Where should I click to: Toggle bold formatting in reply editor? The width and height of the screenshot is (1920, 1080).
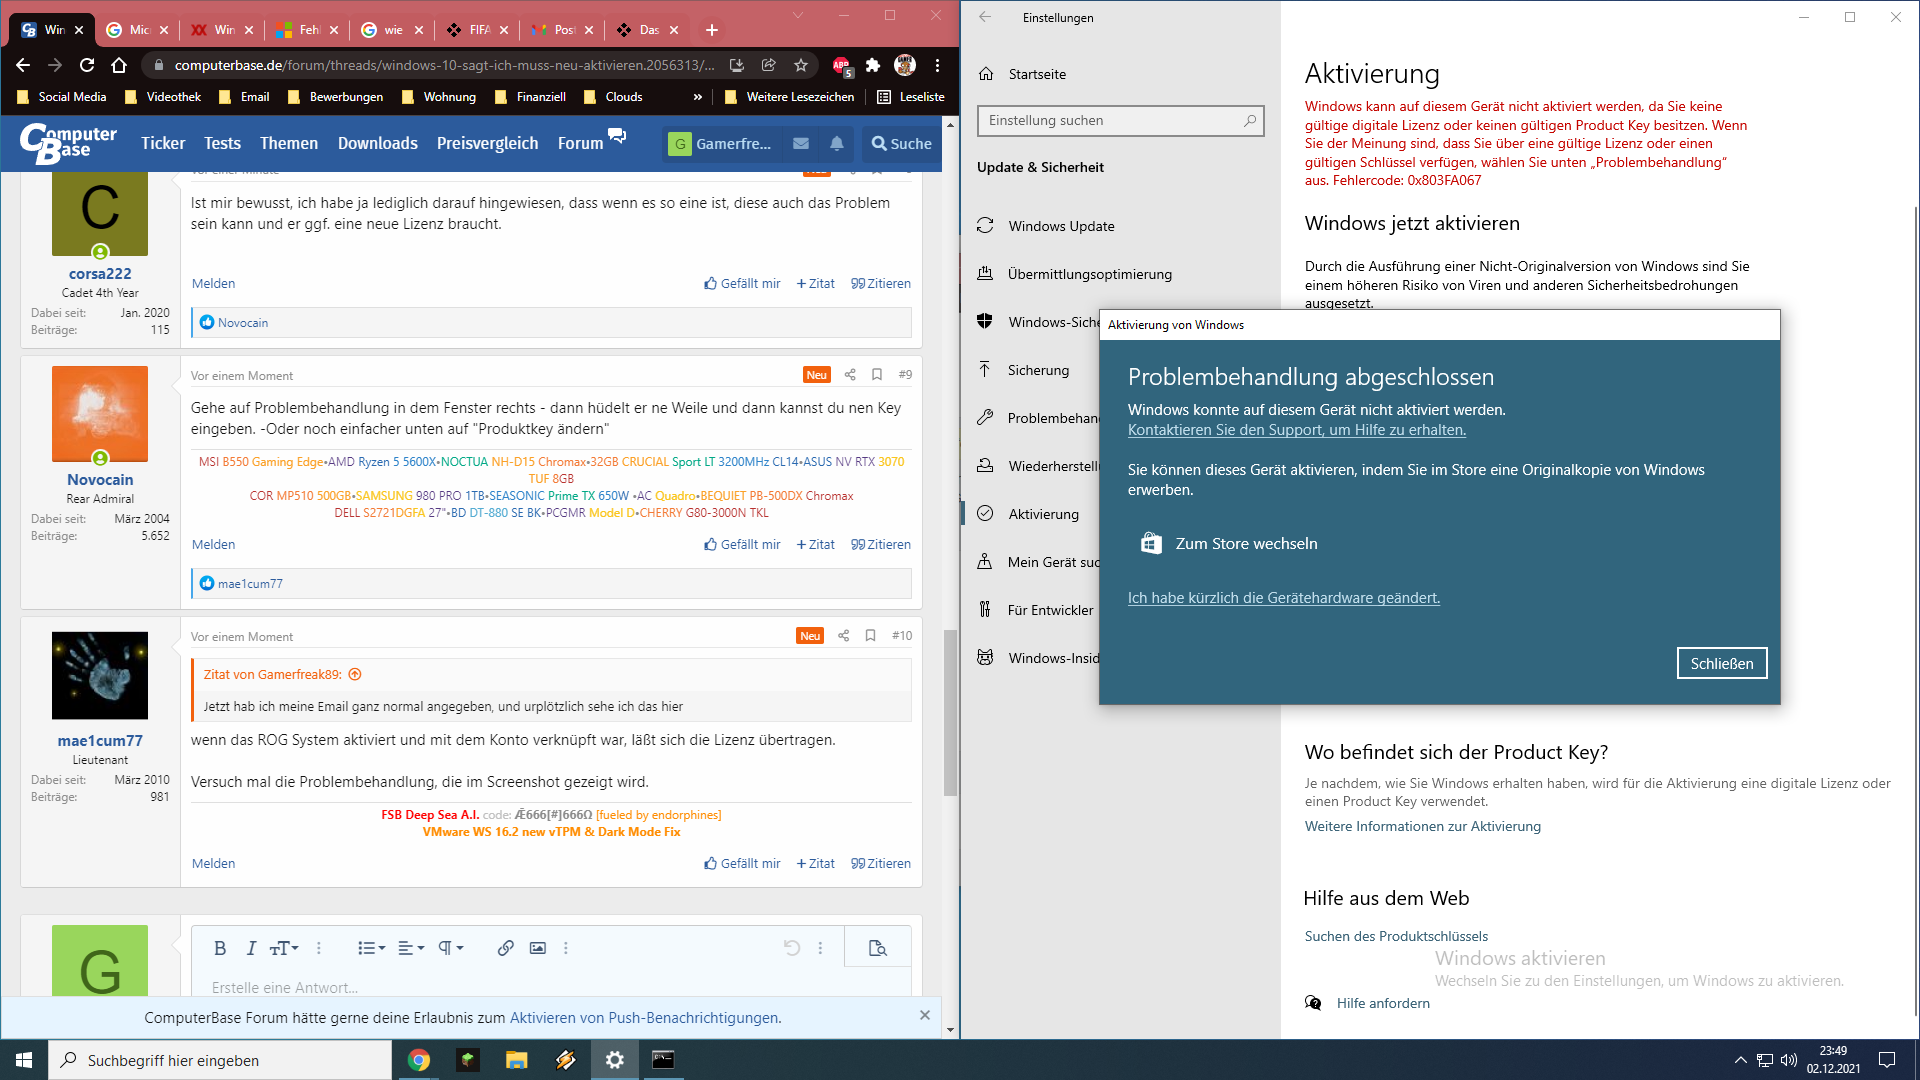[x=220, y=948]
